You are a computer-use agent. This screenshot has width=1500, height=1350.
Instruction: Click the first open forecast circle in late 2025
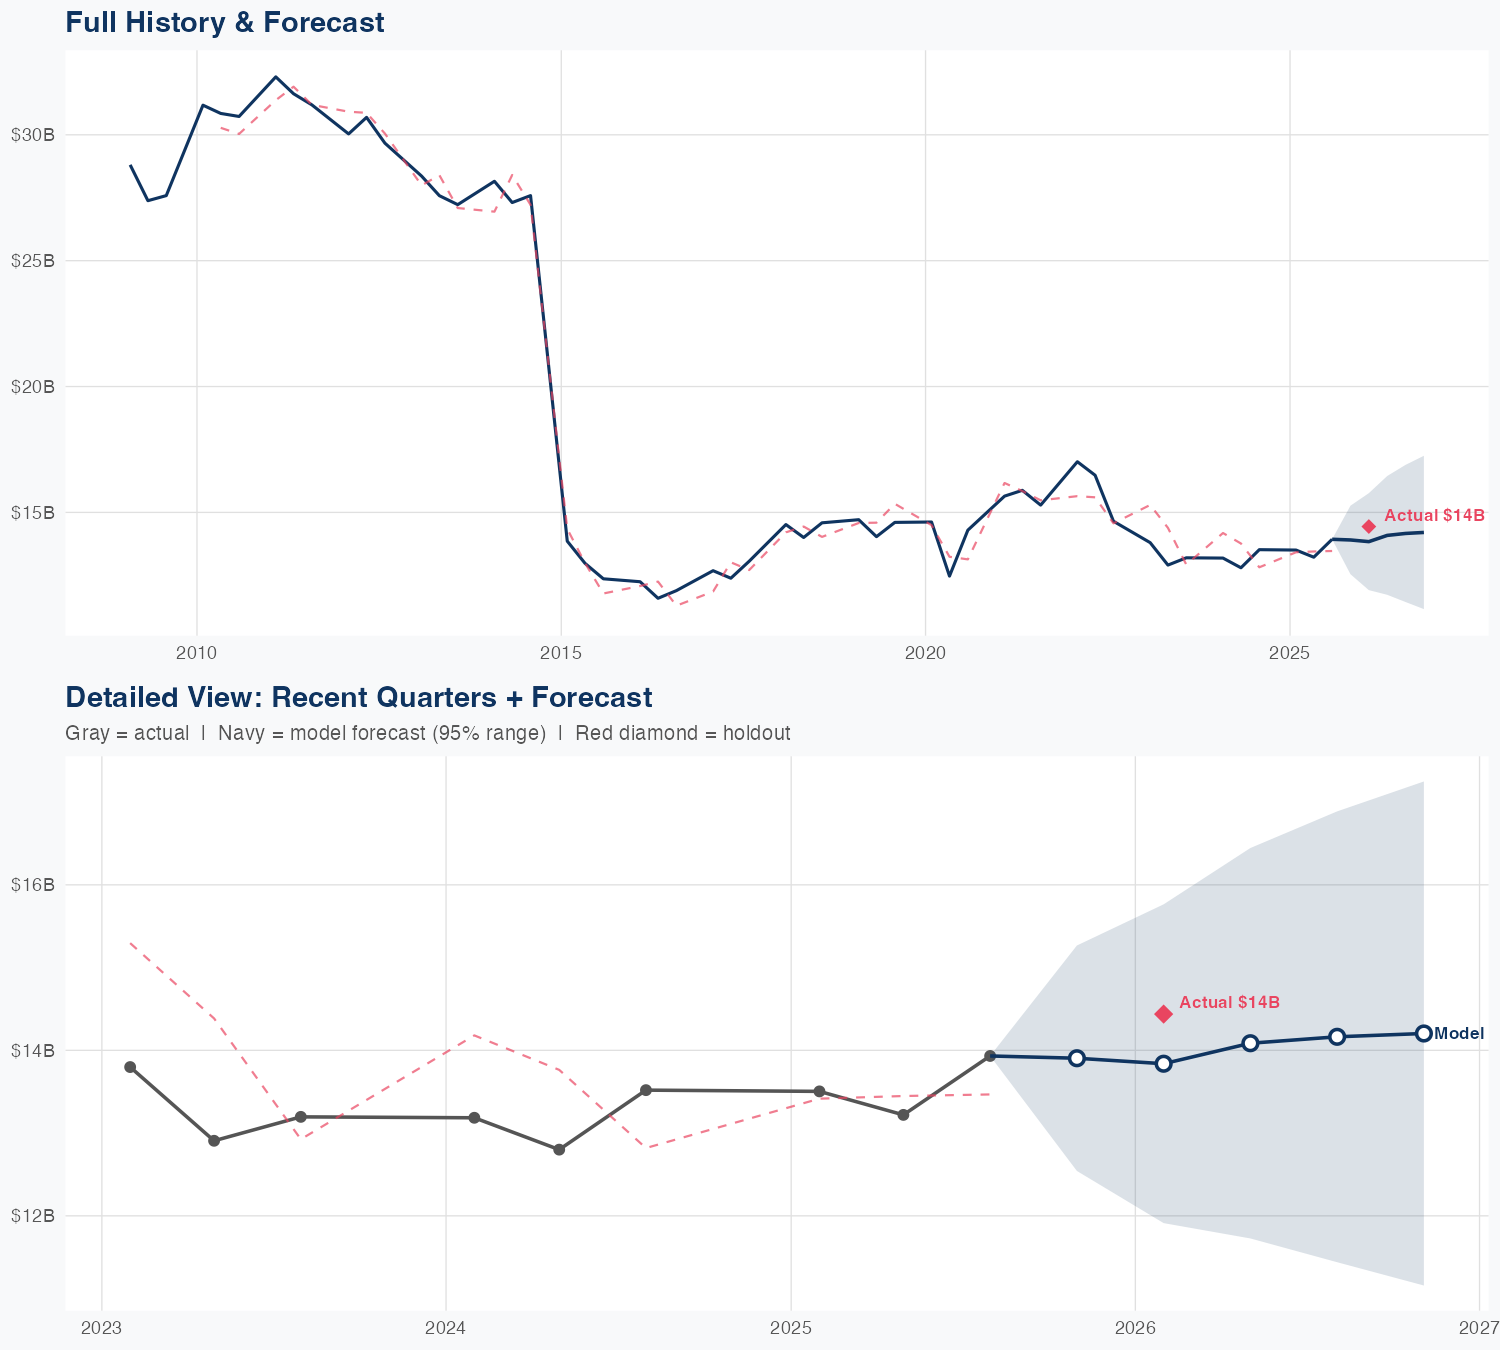pos(1077,1058)
